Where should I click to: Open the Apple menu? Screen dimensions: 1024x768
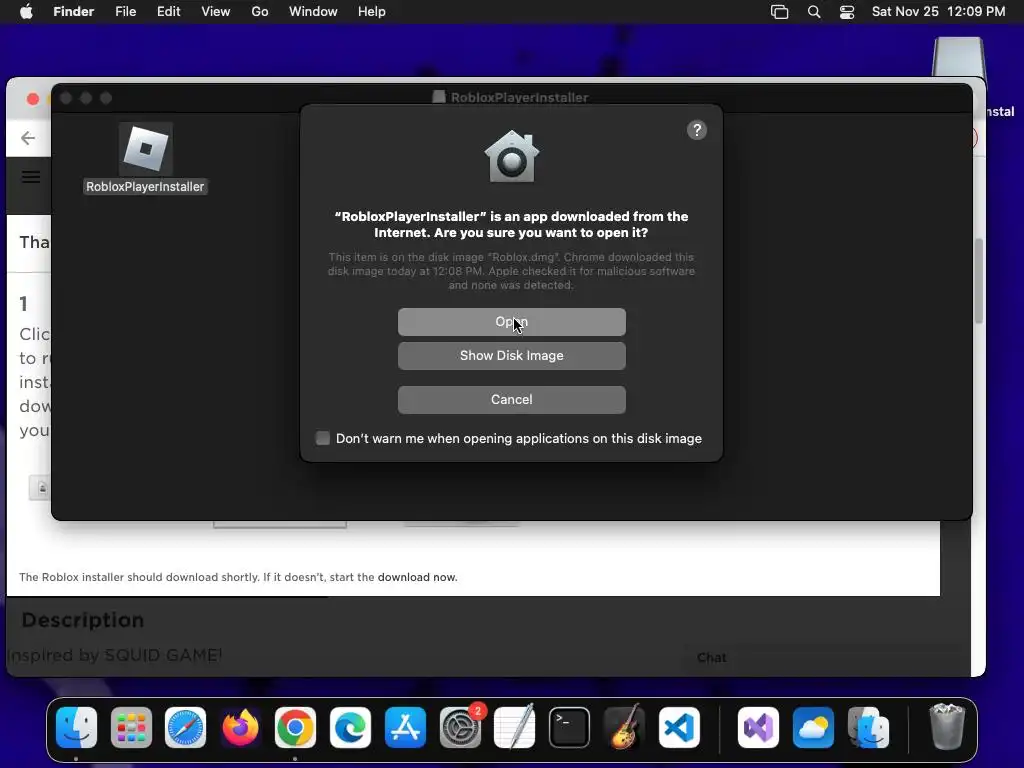[x=26, y=12]
